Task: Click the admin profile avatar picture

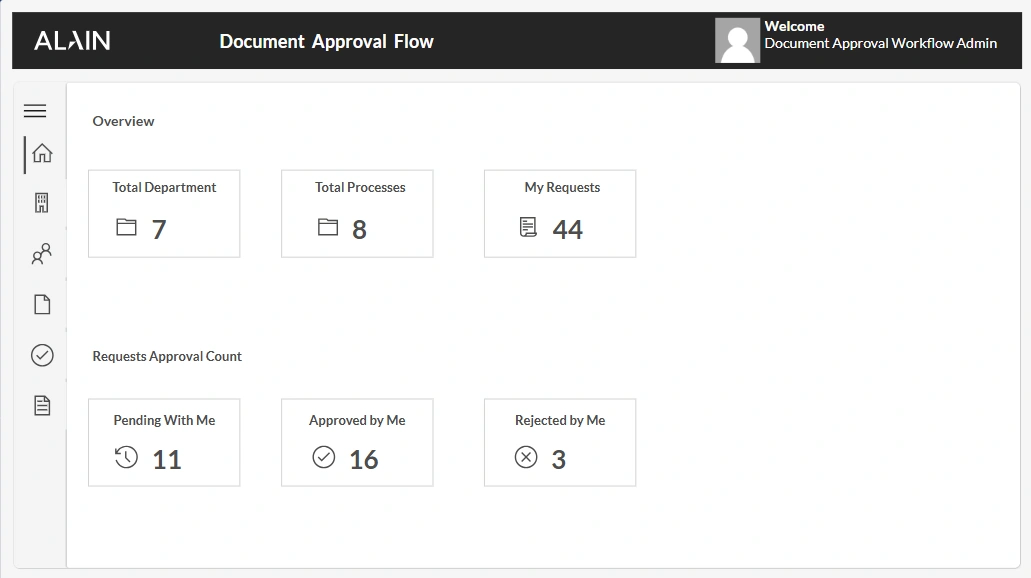Action: pyautogui.click(x=737, y=40)
